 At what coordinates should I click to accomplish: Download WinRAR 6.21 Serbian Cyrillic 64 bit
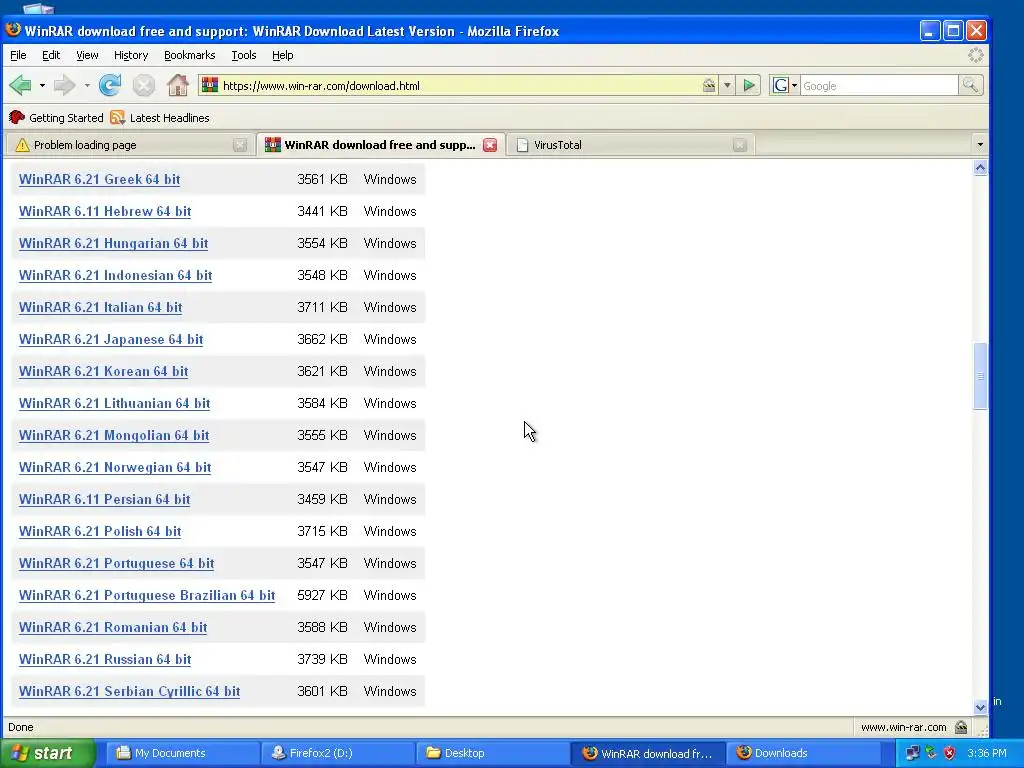tap(129, 692)
